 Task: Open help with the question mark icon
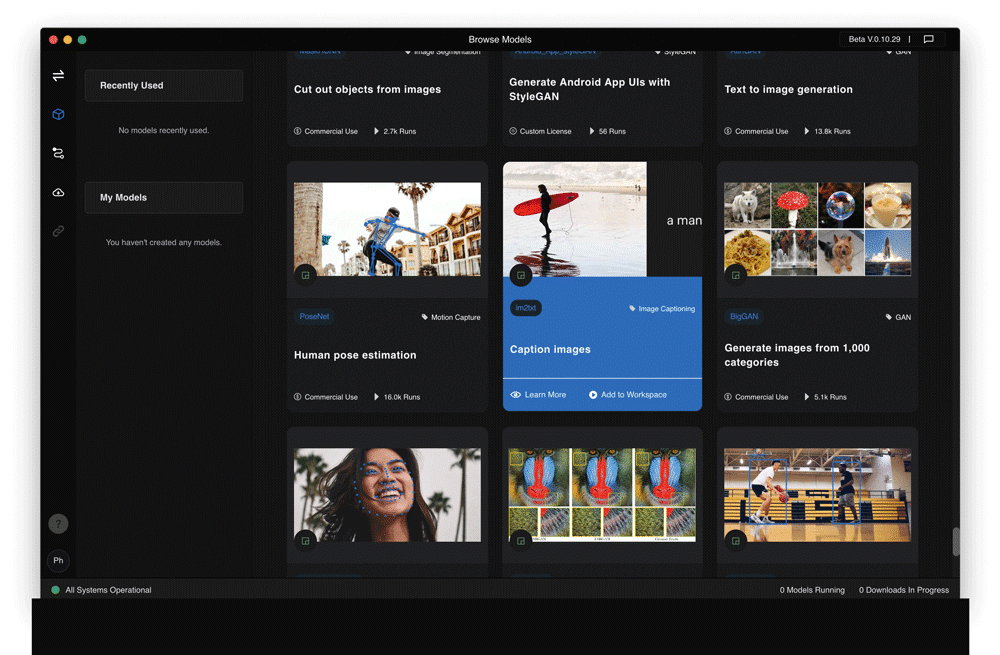(58, 523)
